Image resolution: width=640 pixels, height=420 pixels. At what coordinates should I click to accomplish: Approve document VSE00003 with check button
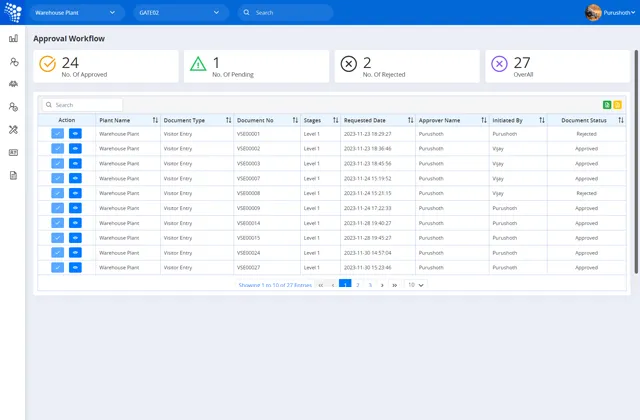pos(58,163)
